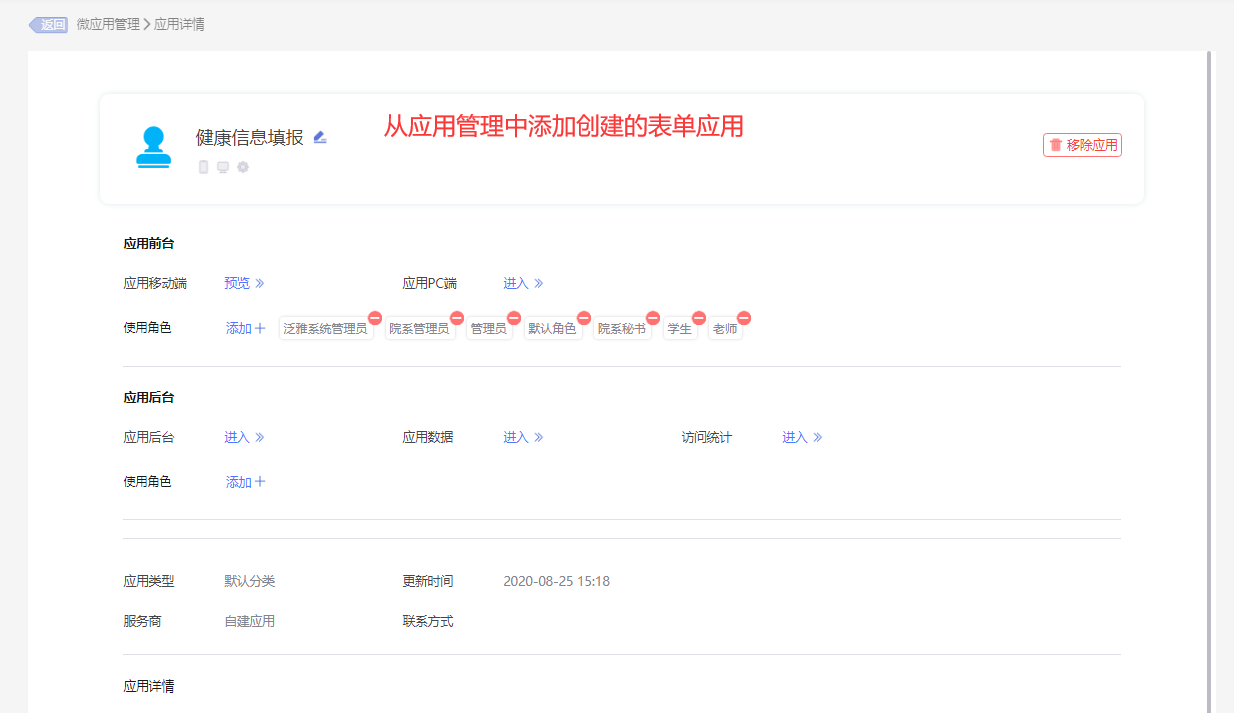Remove 泛雅系统管理员 role
Viewport: 1234px width, 713px height.
375,318
